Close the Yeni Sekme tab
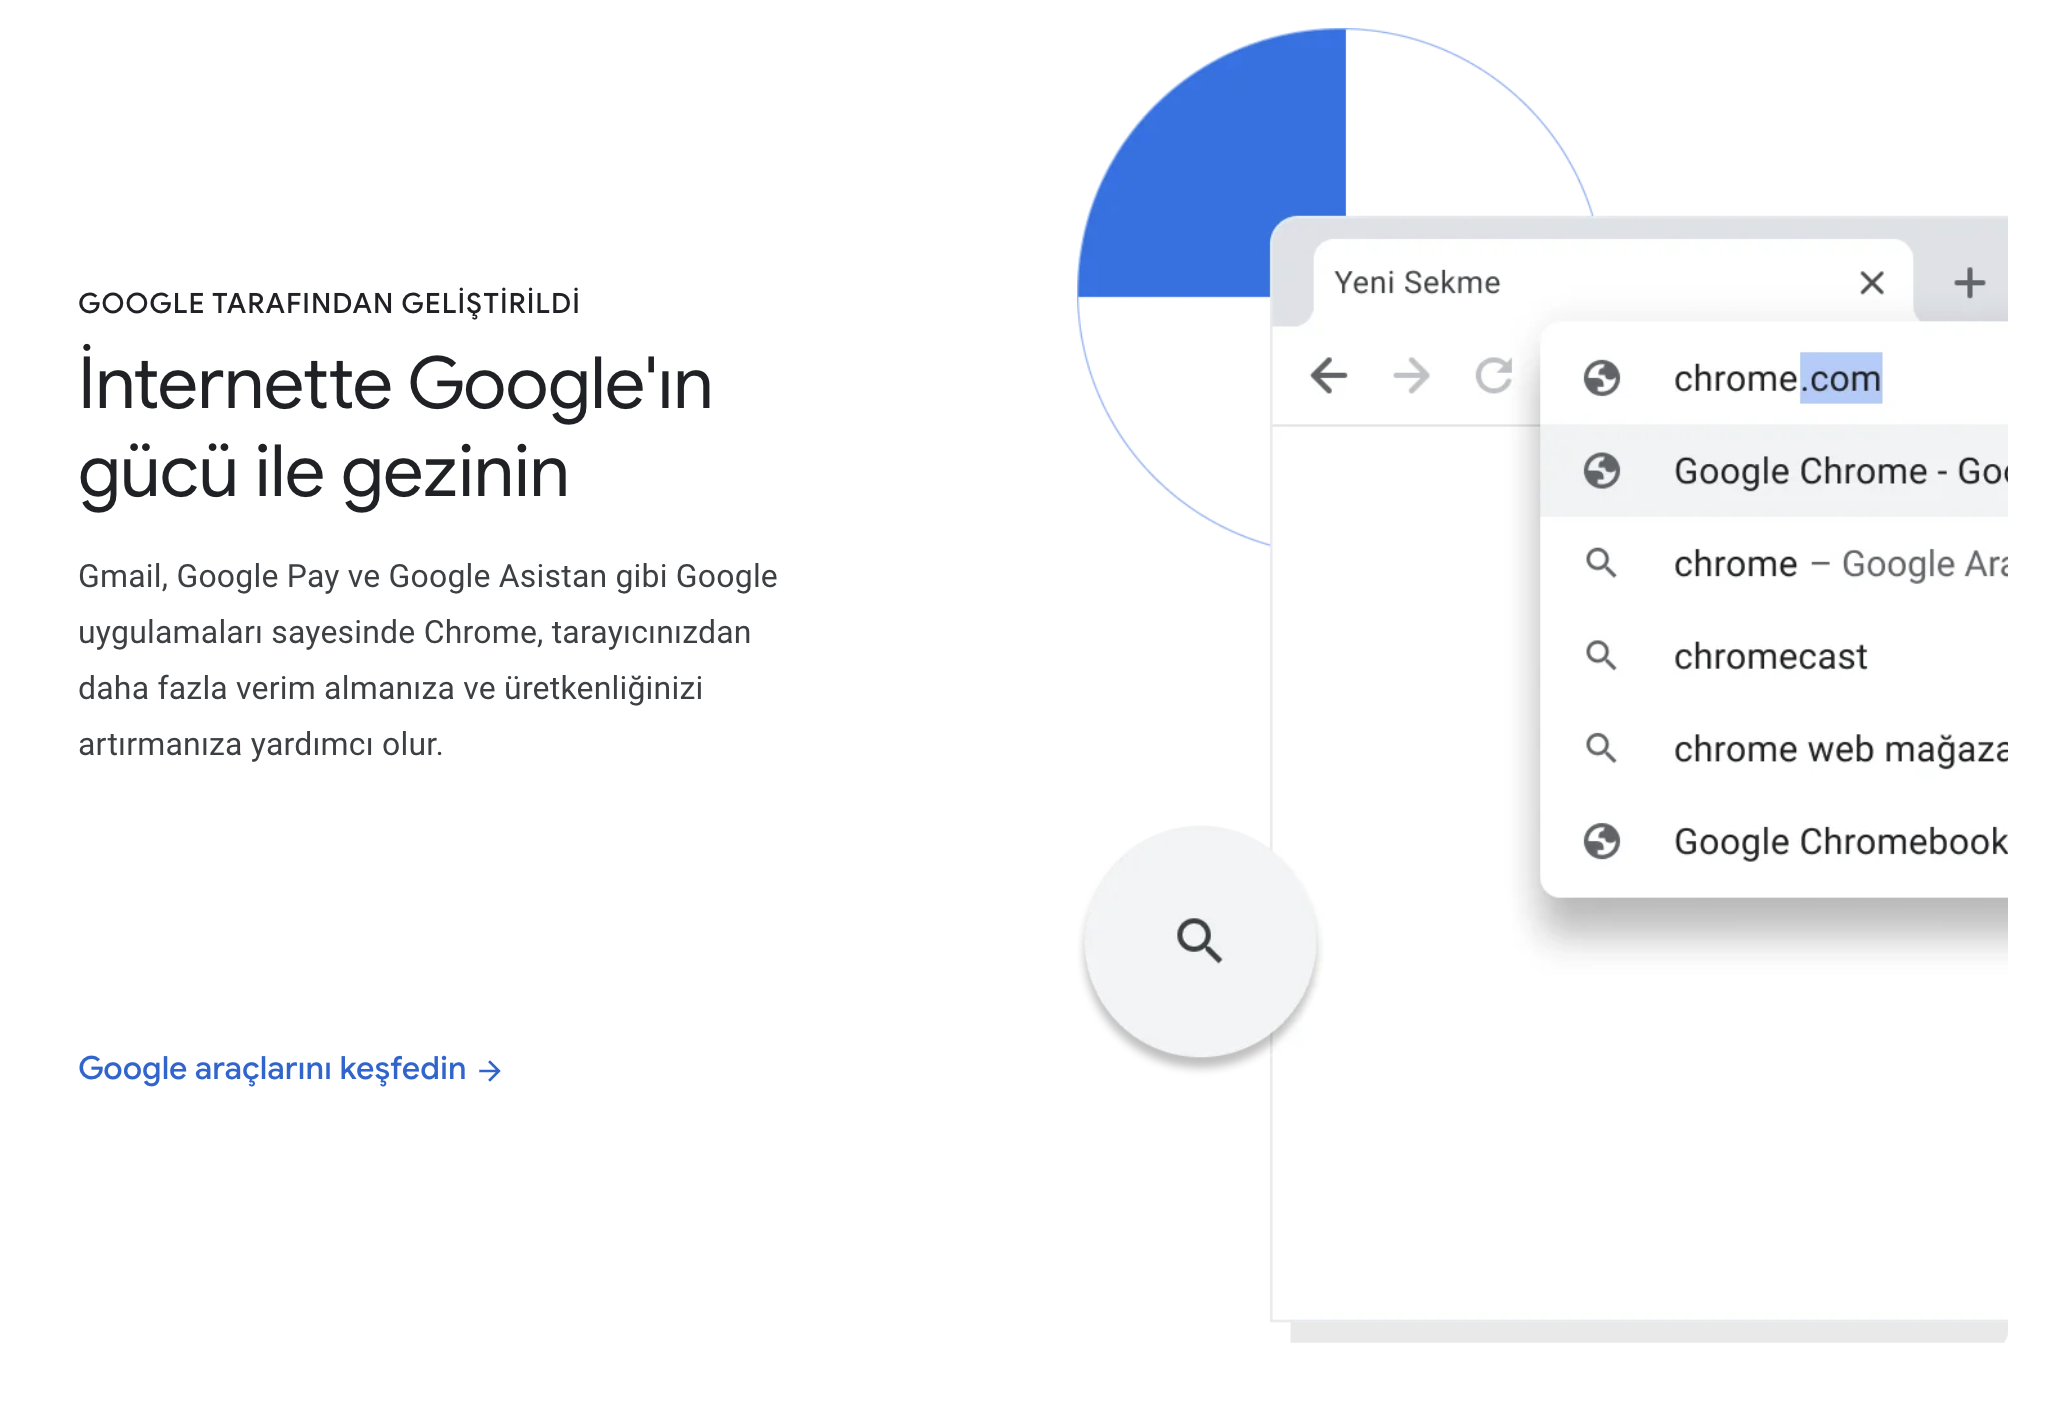 tap(1872, 283)
